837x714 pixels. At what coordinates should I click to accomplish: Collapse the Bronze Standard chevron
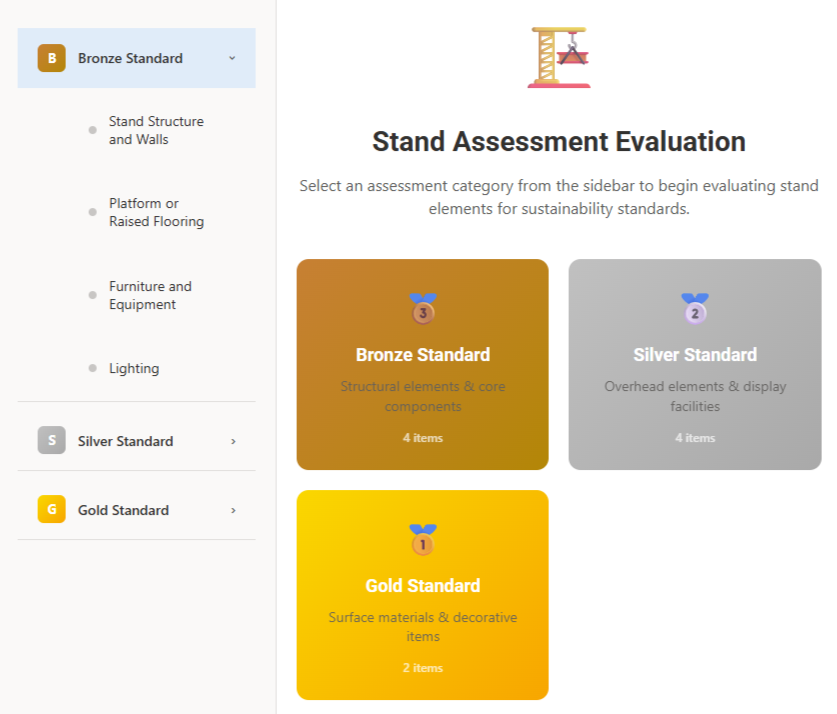[232, 58]
